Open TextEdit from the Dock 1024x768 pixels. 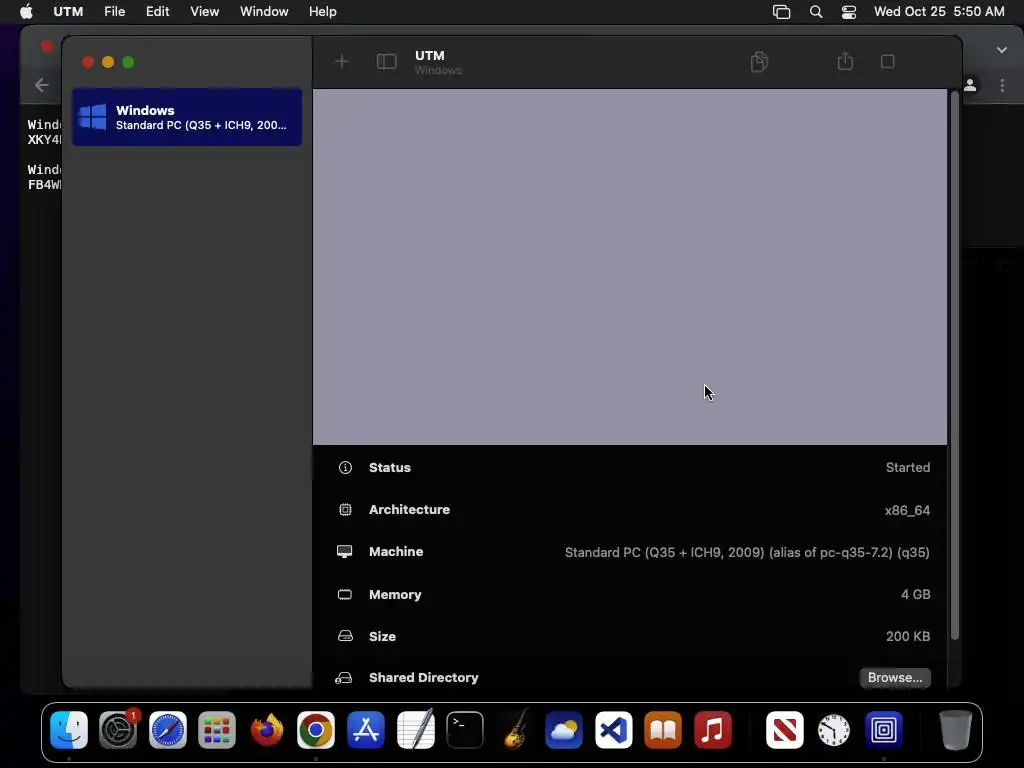tap(415, 730)
